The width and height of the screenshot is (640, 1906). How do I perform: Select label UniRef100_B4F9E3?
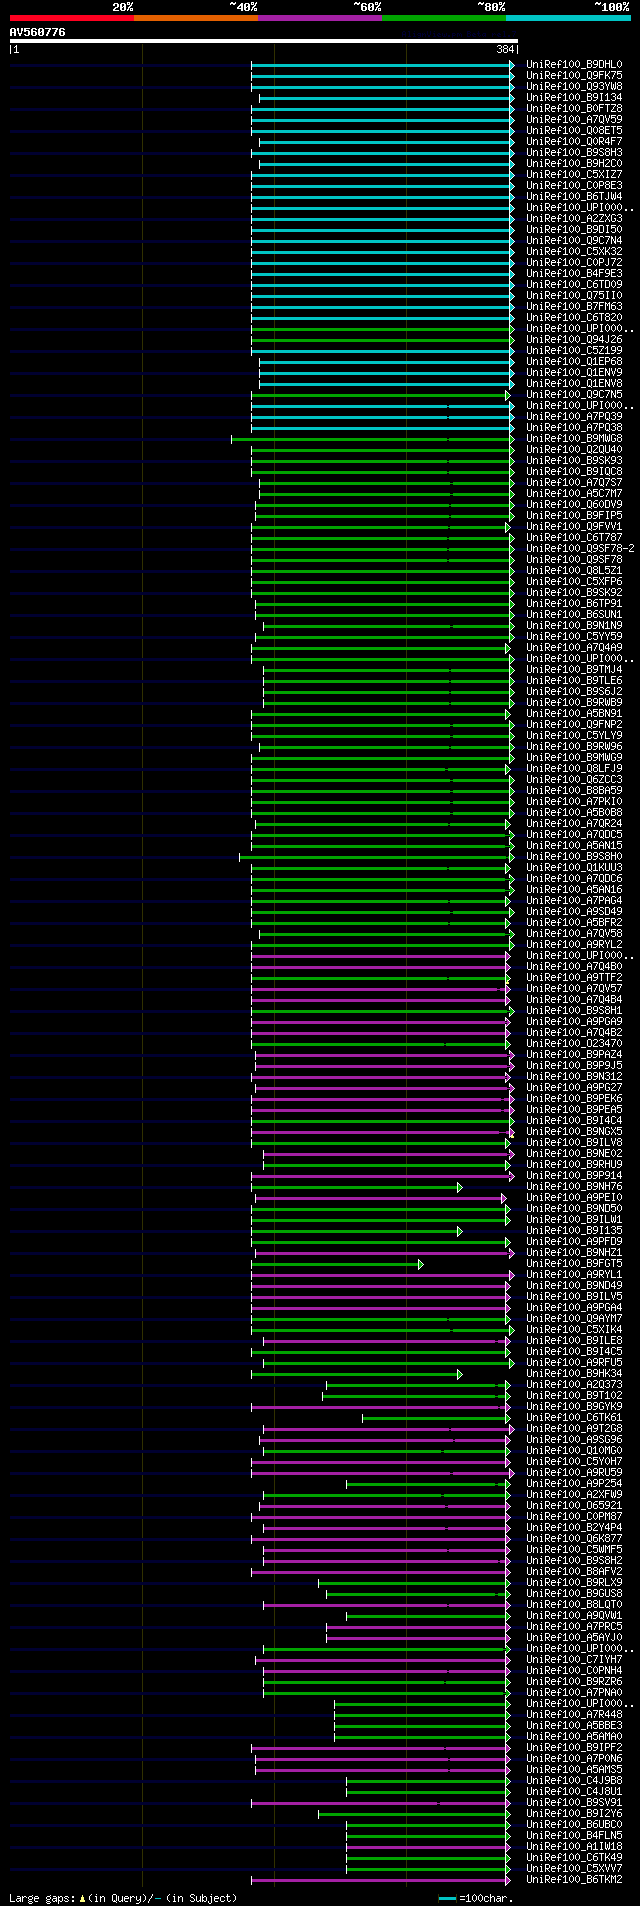click(x=574, y=274)
